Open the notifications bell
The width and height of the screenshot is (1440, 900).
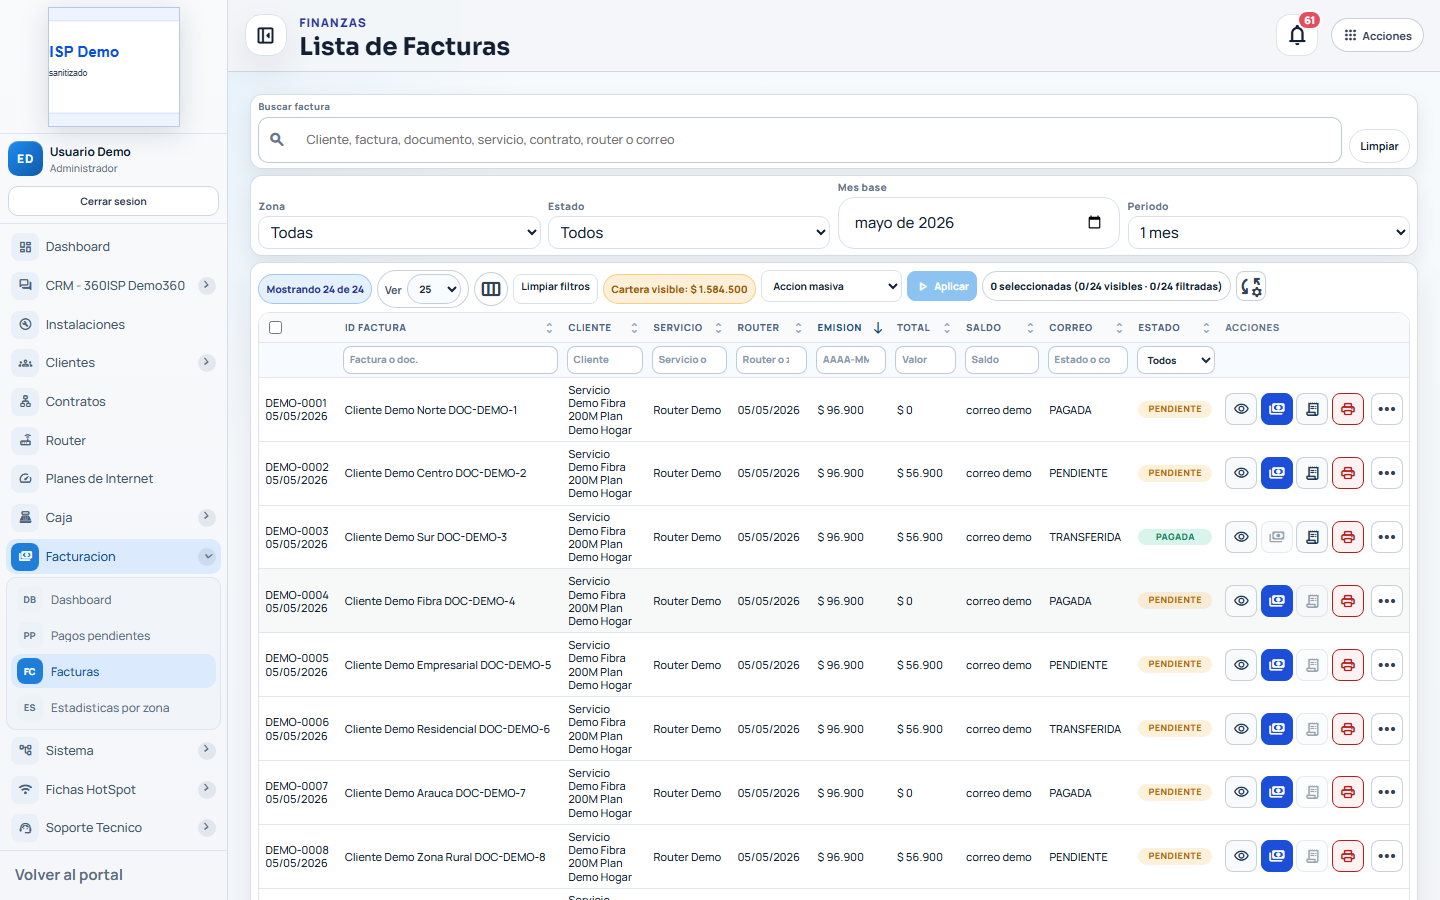pos(1297,36)
